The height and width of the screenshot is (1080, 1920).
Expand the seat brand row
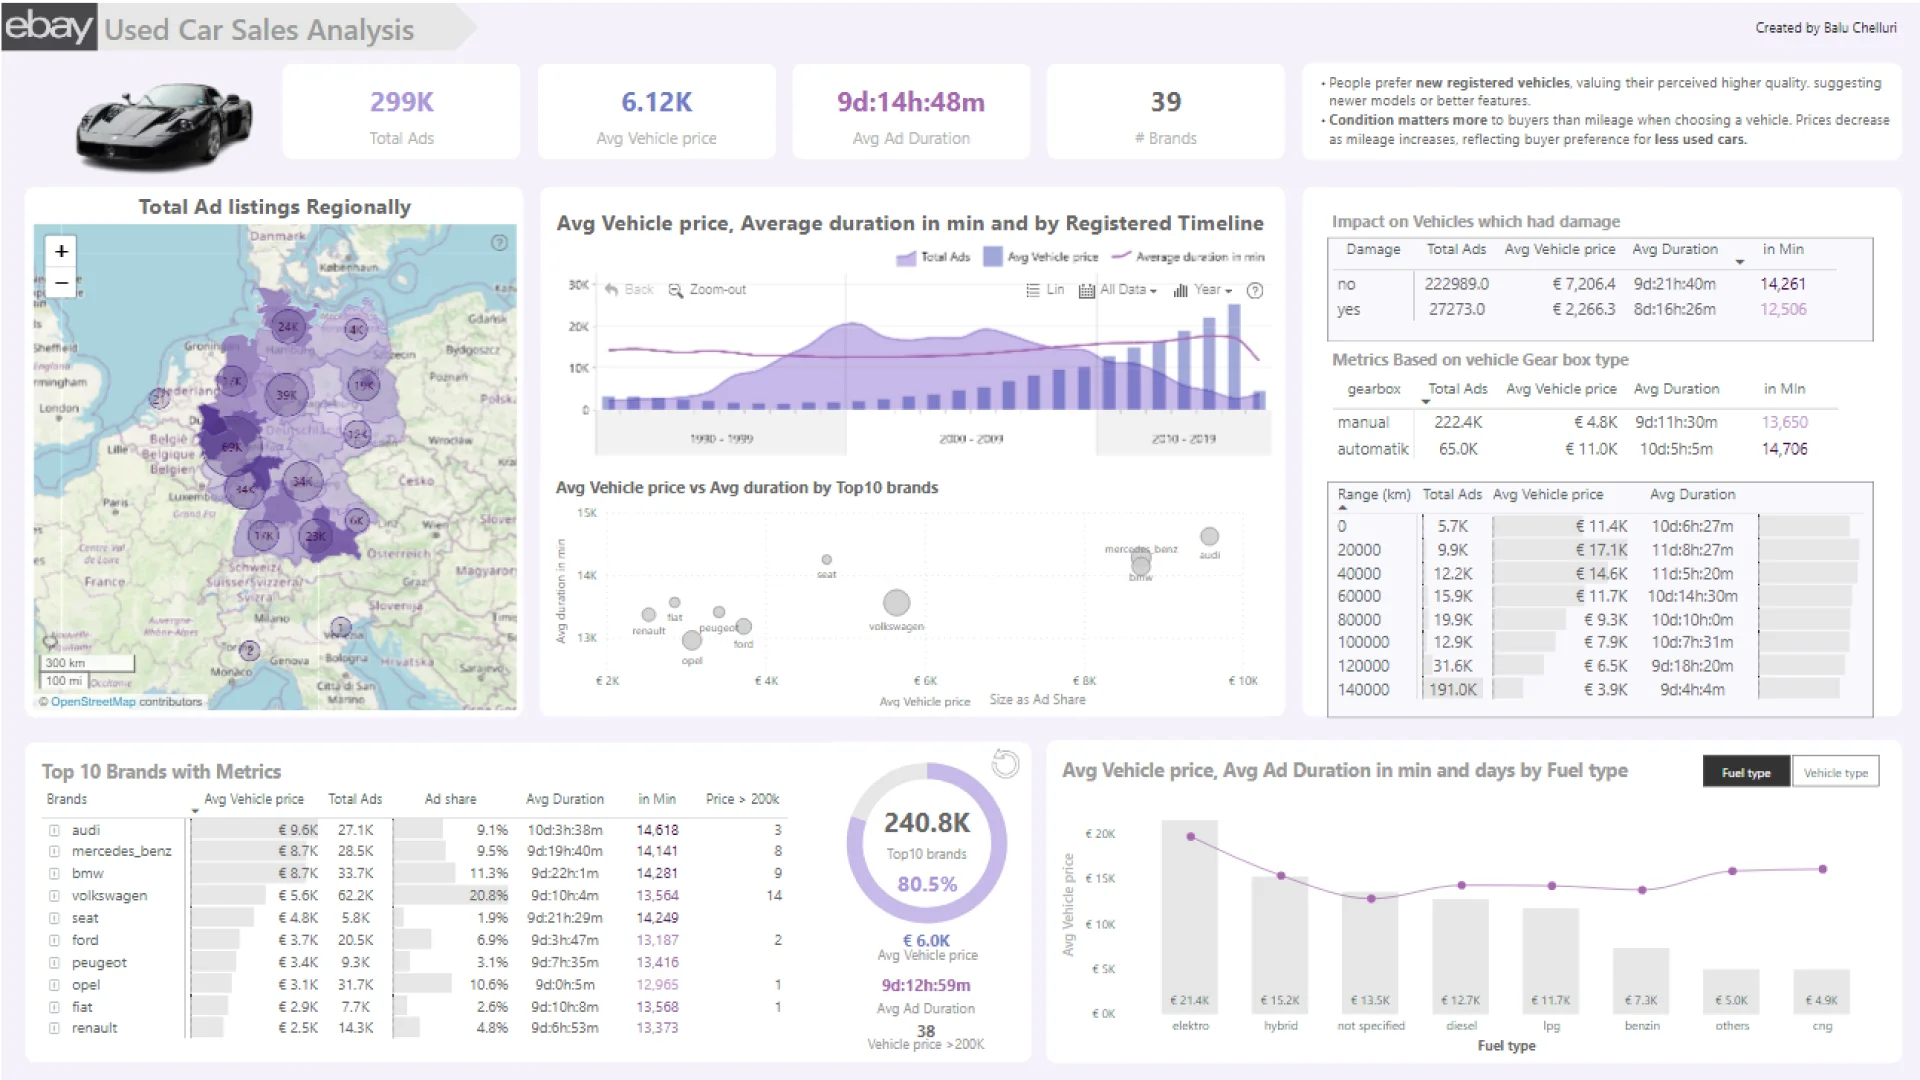click(x=54, y=918)
